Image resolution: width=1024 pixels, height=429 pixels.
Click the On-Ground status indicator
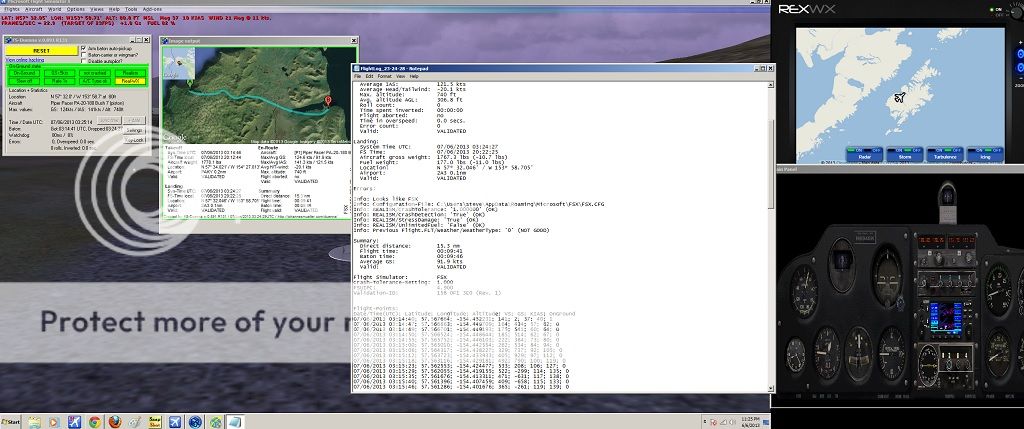tap(24, 73)
